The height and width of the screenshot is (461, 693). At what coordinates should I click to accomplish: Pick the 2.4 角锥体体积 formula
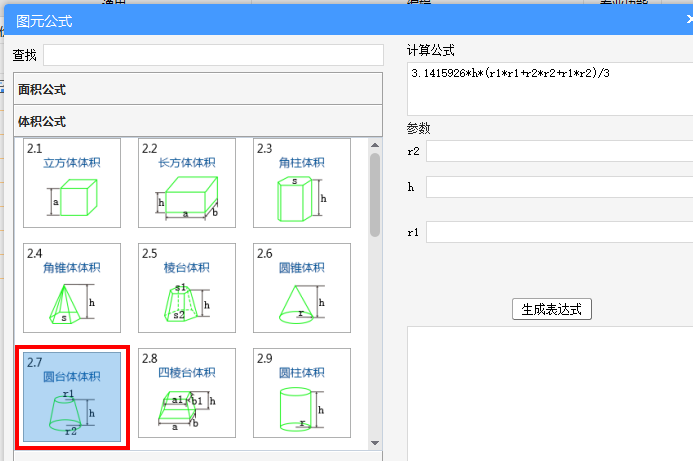pos(72,288)
